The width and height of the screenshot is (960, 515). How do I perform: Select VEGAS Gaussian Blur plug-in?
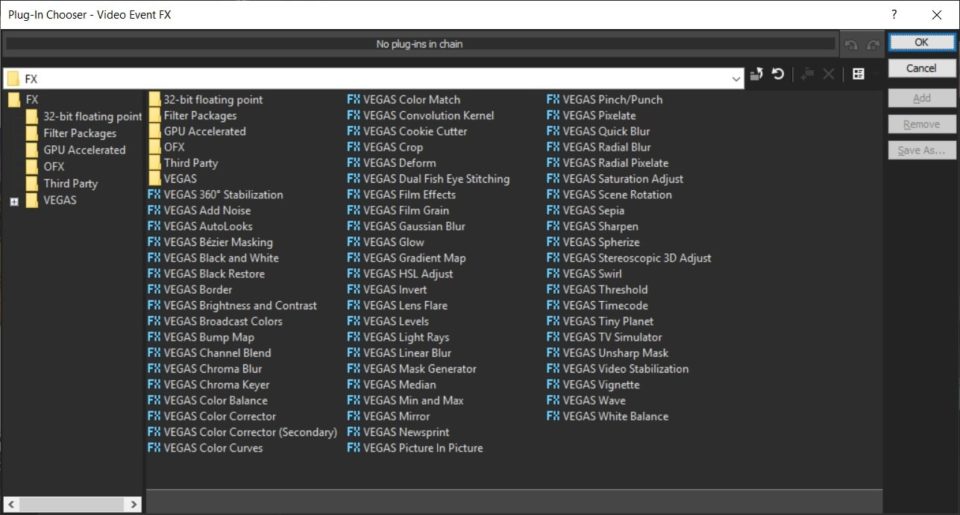(x=407, y=227)
